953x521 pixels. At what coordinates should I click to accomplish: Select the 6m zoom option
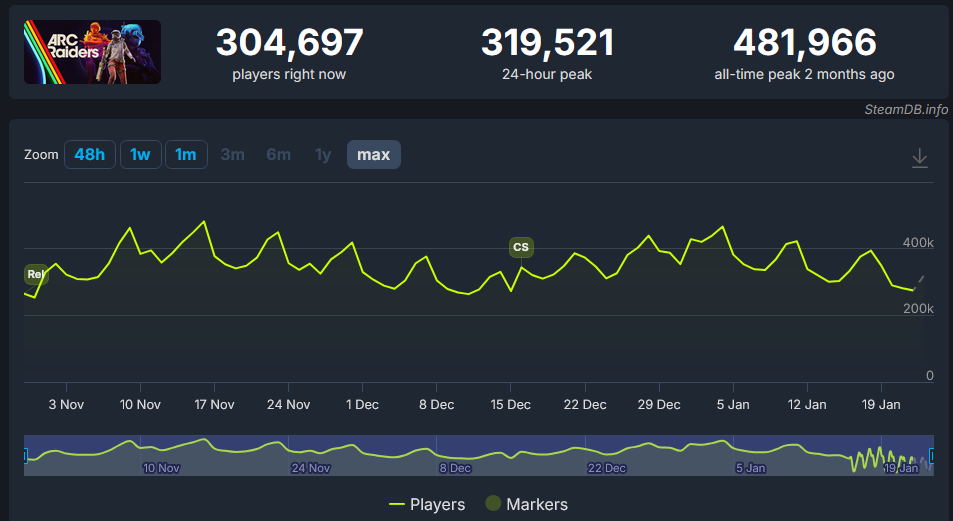point(278,154)
